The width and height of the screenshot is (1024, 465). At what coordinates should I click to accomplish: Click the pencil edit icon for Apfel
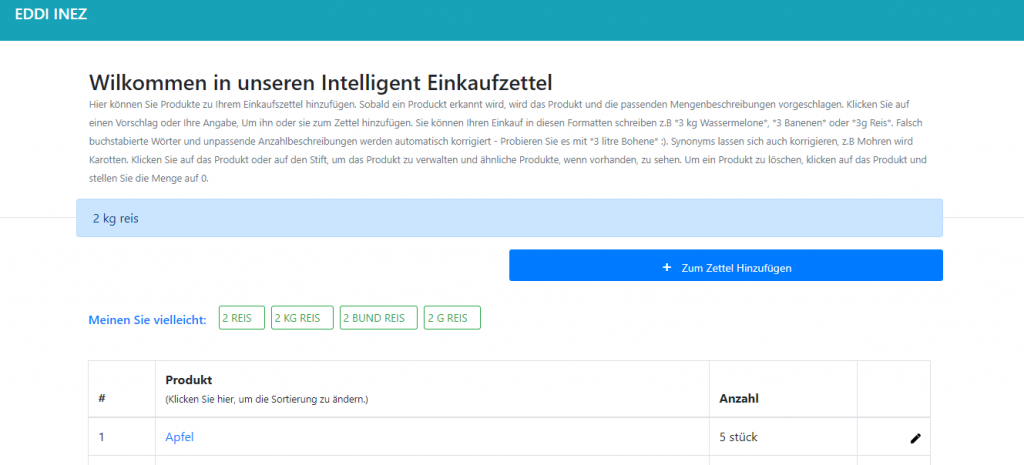tap(916, 438)
